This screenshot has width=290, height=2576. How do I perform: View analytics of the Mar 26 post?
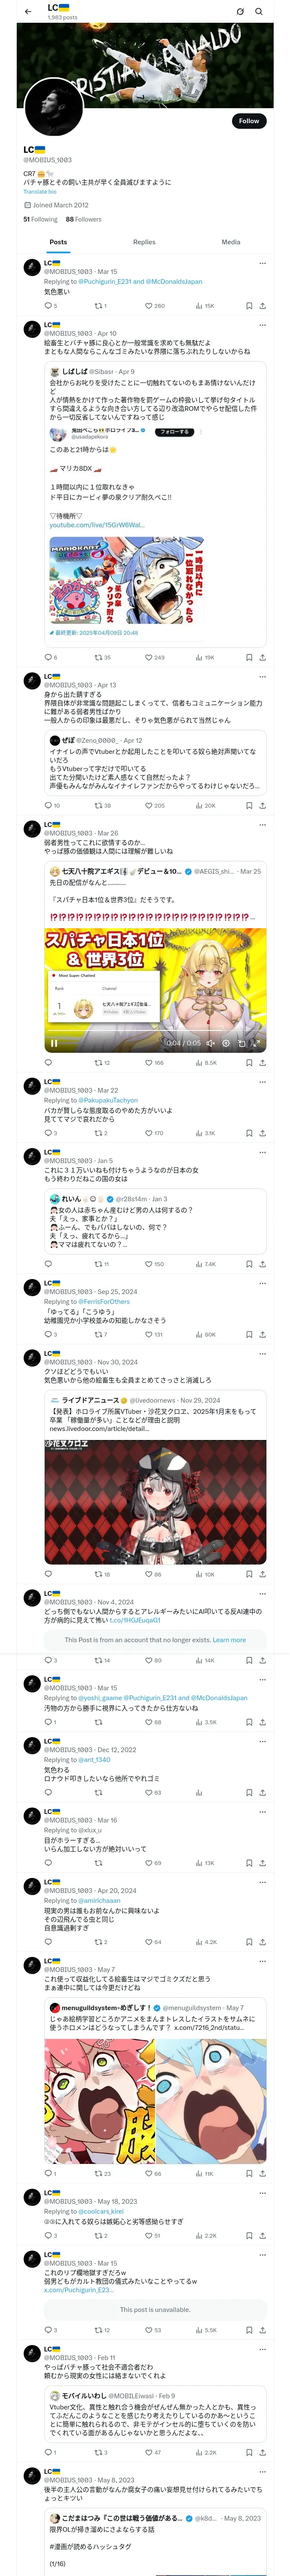tap(205, 1063)
